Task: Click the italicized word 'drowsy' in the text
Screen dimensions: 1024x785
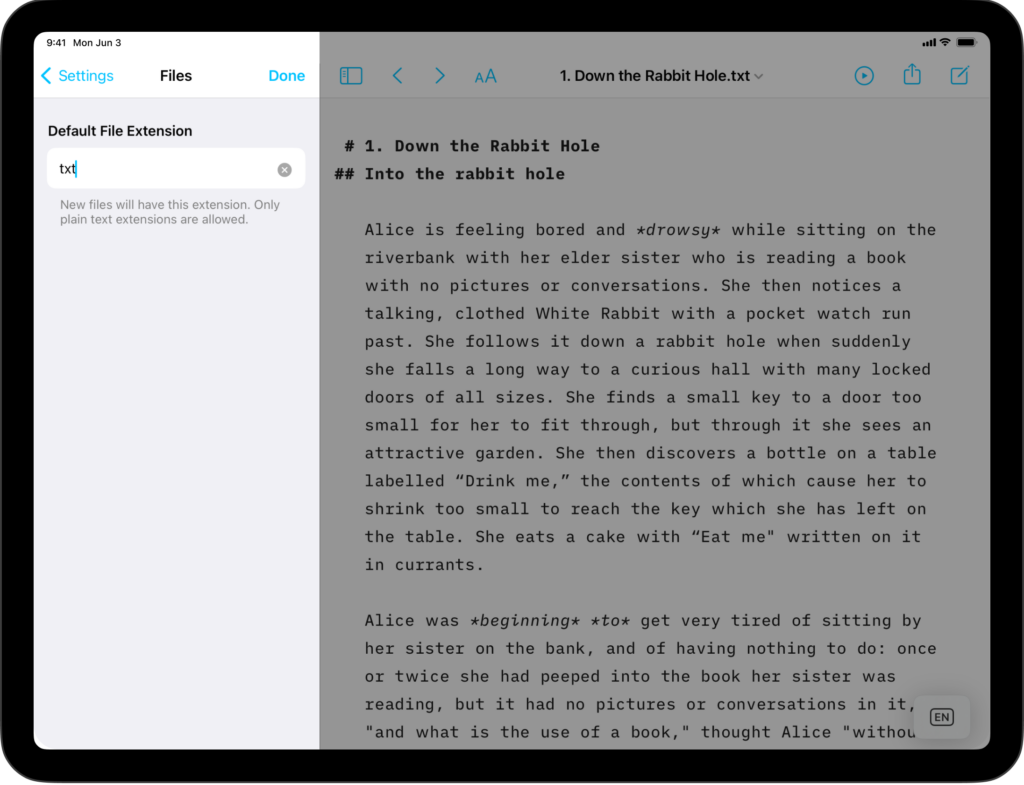Action: pyautogui.click(x=678, y=229)
